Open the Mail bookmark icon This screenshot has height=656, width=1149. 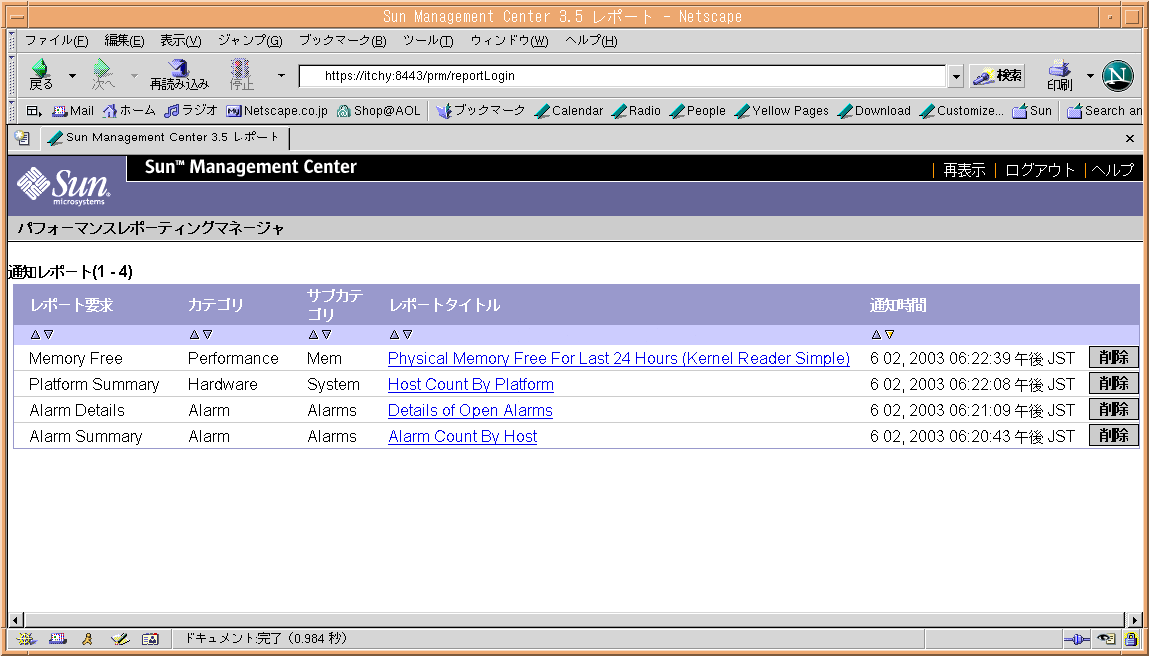point(73,111)
